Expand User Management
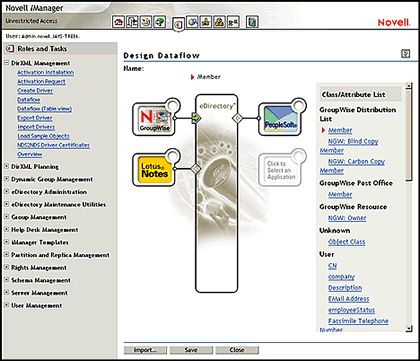 (6, 305)
